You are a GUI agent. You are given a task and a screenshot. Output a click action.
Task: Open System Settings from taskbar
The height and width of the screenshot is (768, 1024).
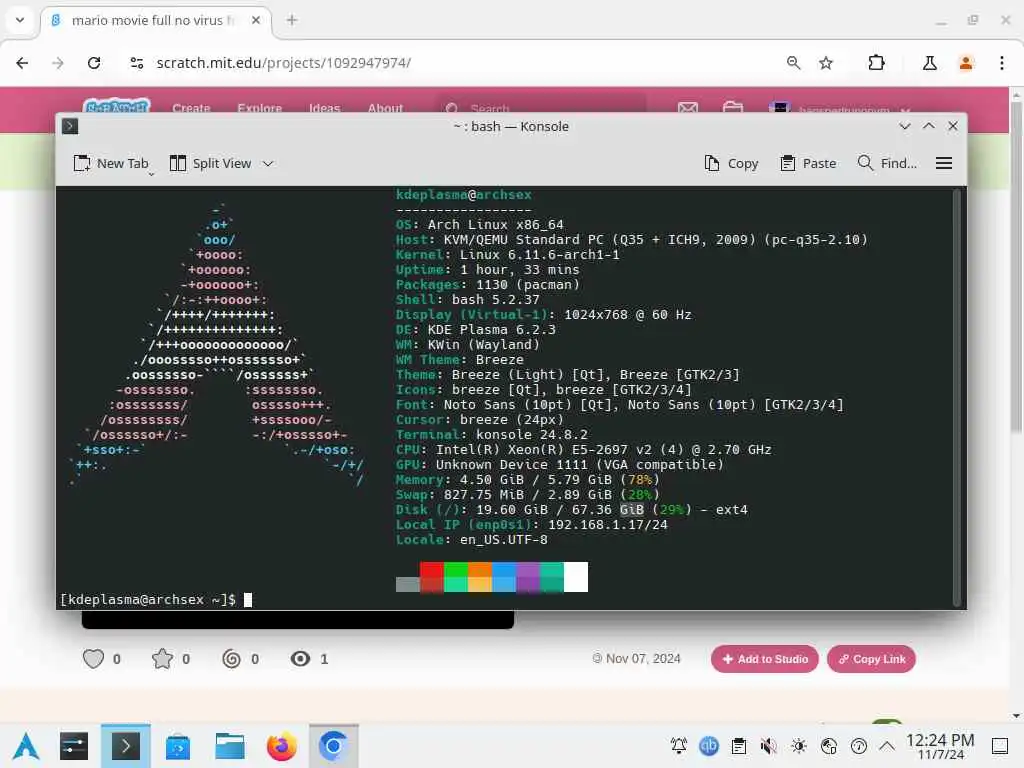(74, 746)
